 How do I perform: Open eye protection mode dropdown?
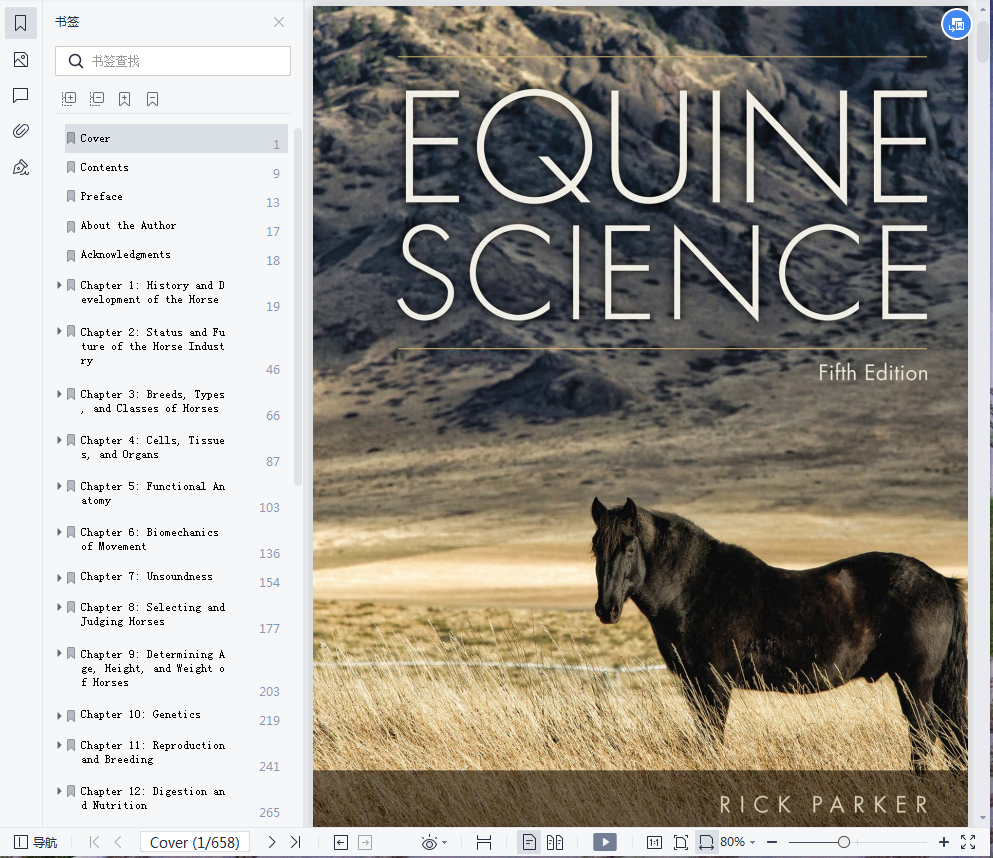pyautogui.click(x=434, y=842)
